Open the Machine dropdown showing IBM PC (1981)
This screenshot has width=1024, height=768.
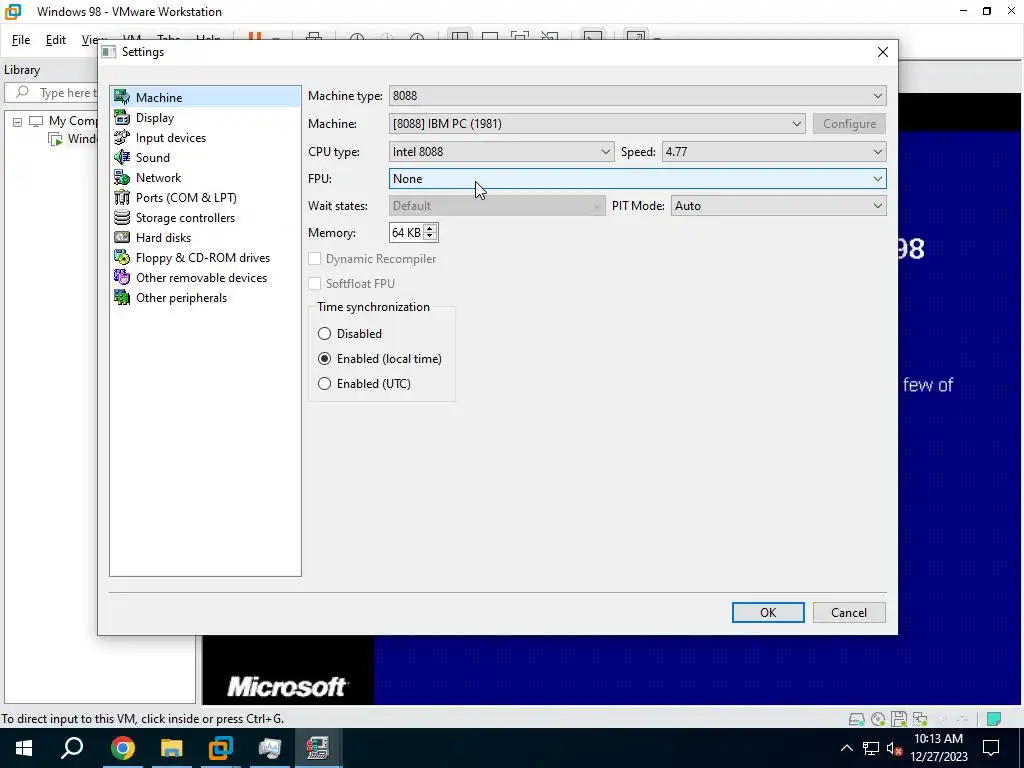(597, 123)
